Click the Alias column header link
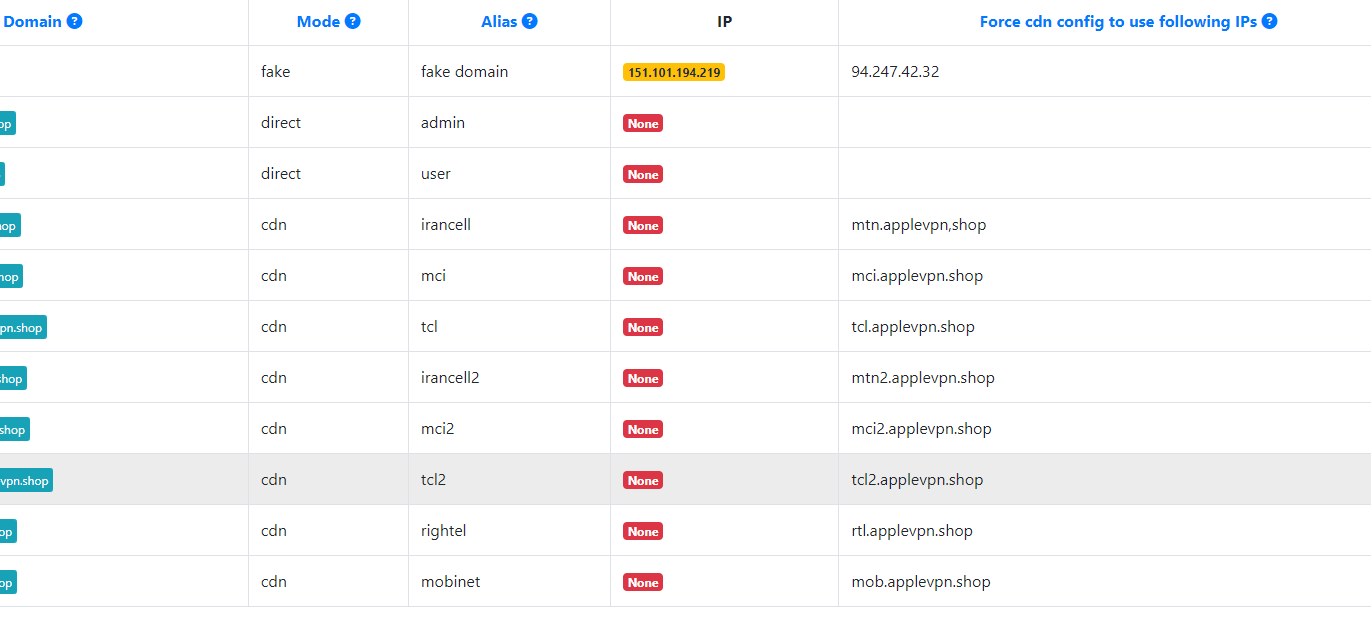1371x622 pixels. (499, 21)
